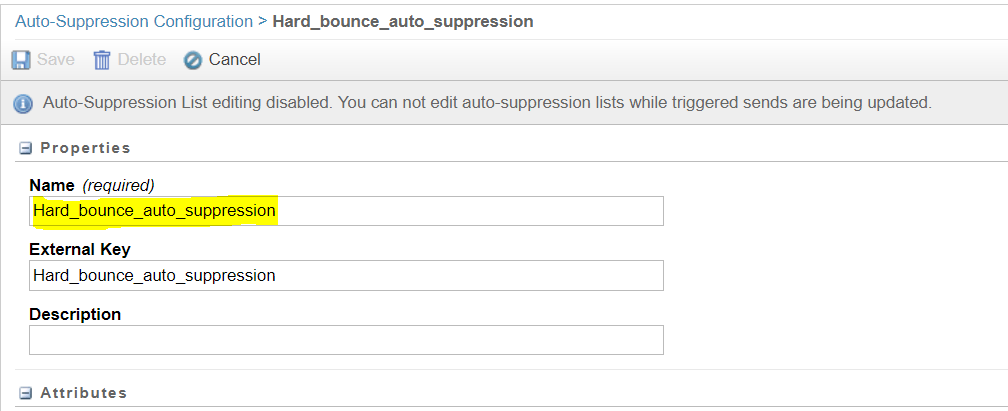This screenshot has width=1008, height=411.
Task: Click the editing disabled notification message
Action: point(487,103)
